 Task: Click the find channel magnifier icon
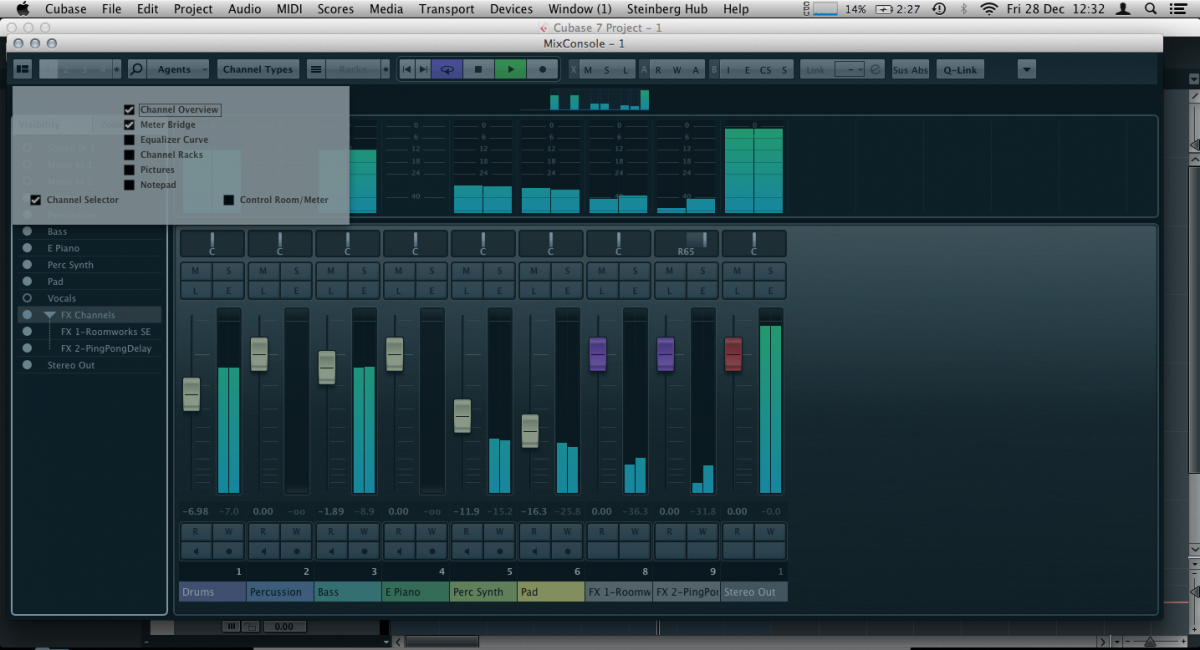click(x=137, y=69)
